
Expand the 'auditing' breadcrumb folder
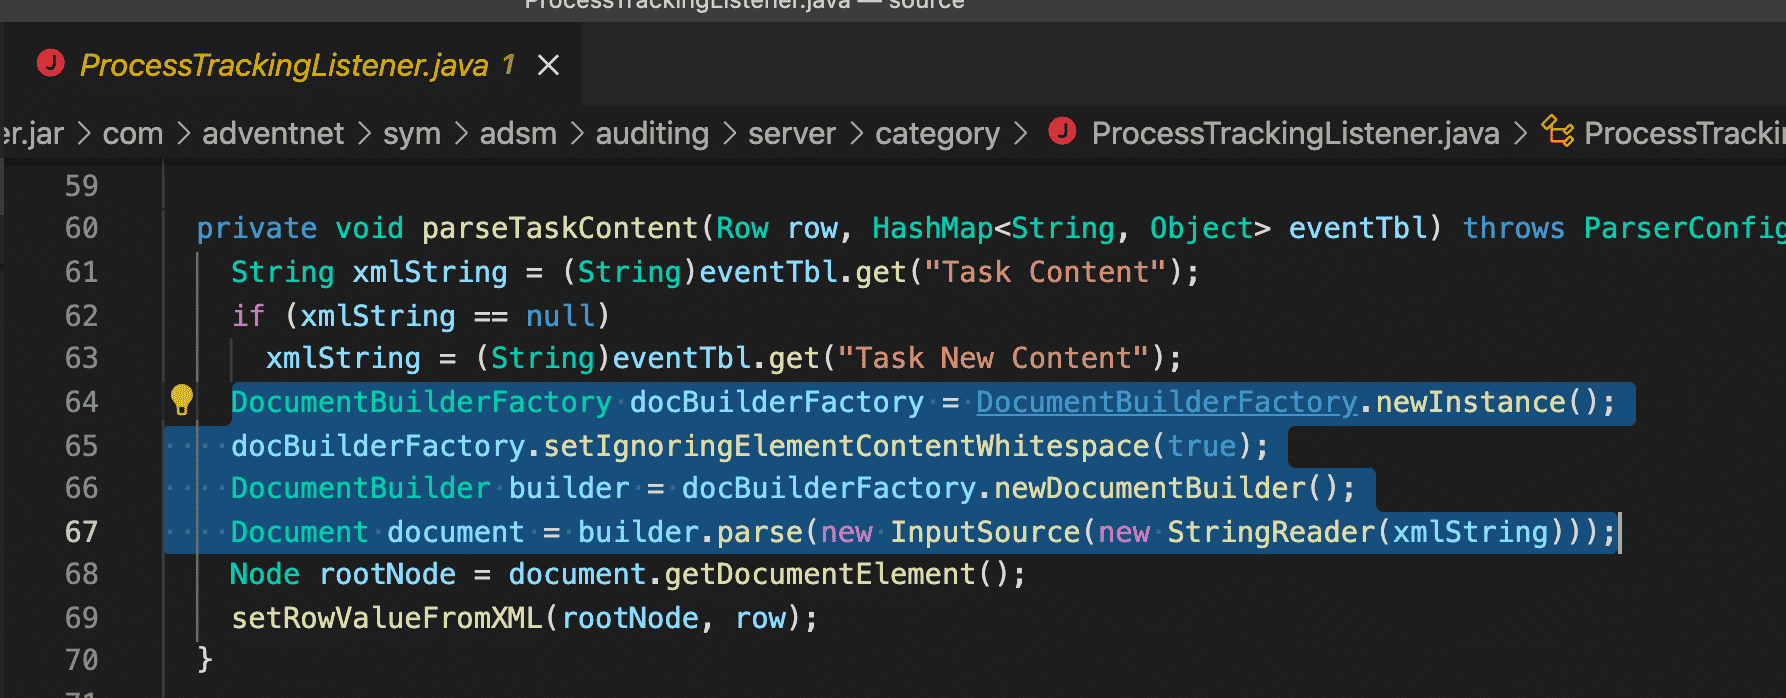[652, 133]
